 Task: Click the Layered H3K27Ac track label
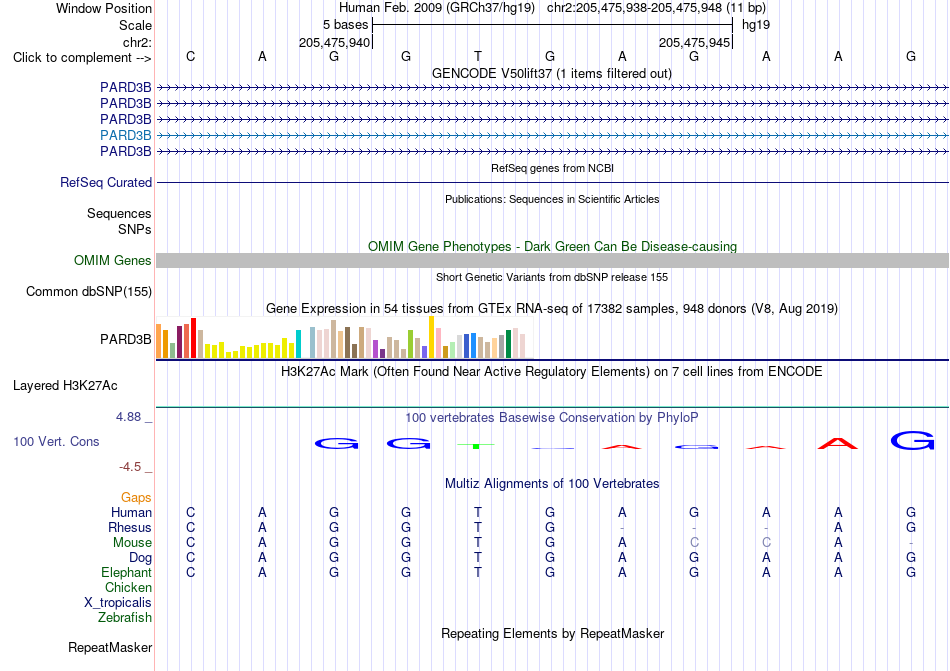(x=65, y=386)
